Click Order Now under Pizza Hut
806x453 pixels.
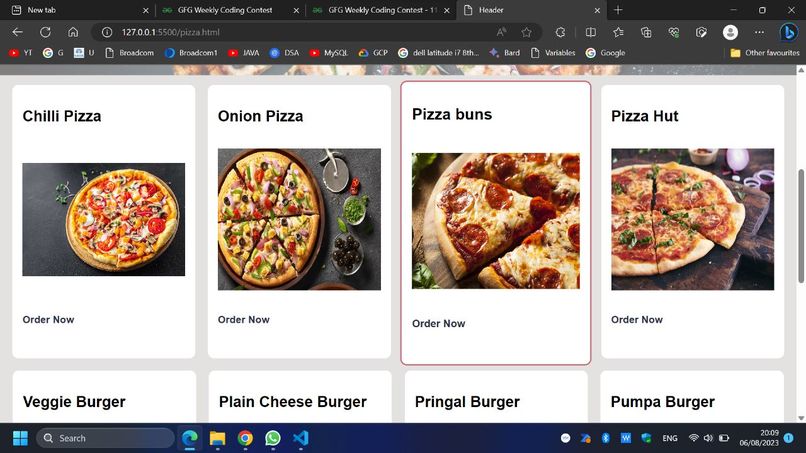coord(637,319)
